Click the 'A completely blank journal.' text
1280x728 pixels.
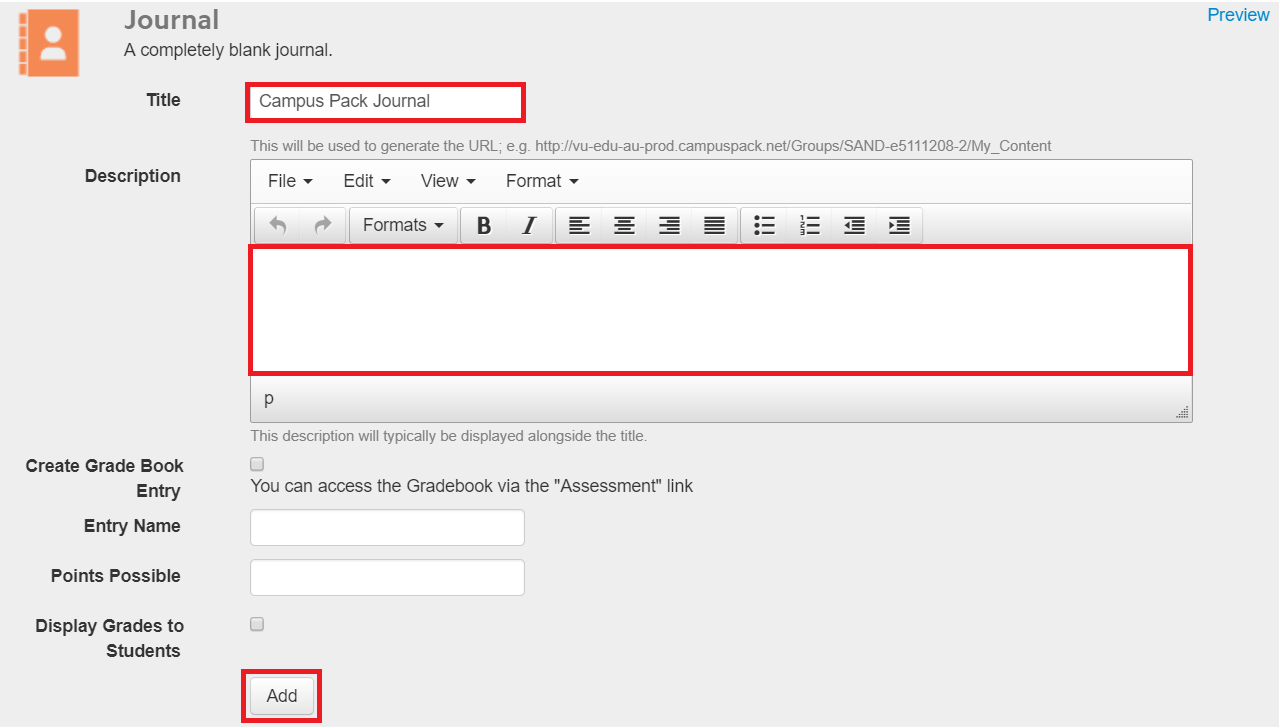(x=228, y=49)
